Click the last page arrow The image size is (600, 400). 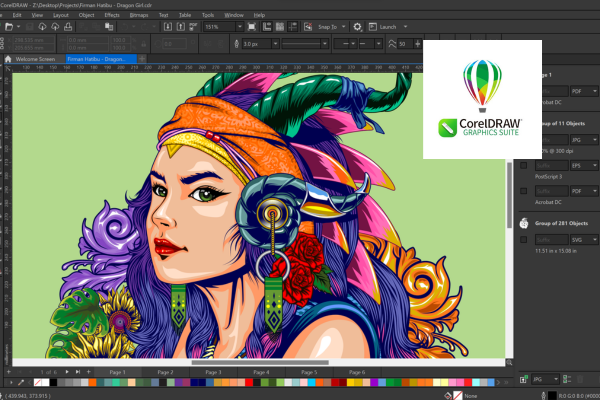tap(78, 372)
